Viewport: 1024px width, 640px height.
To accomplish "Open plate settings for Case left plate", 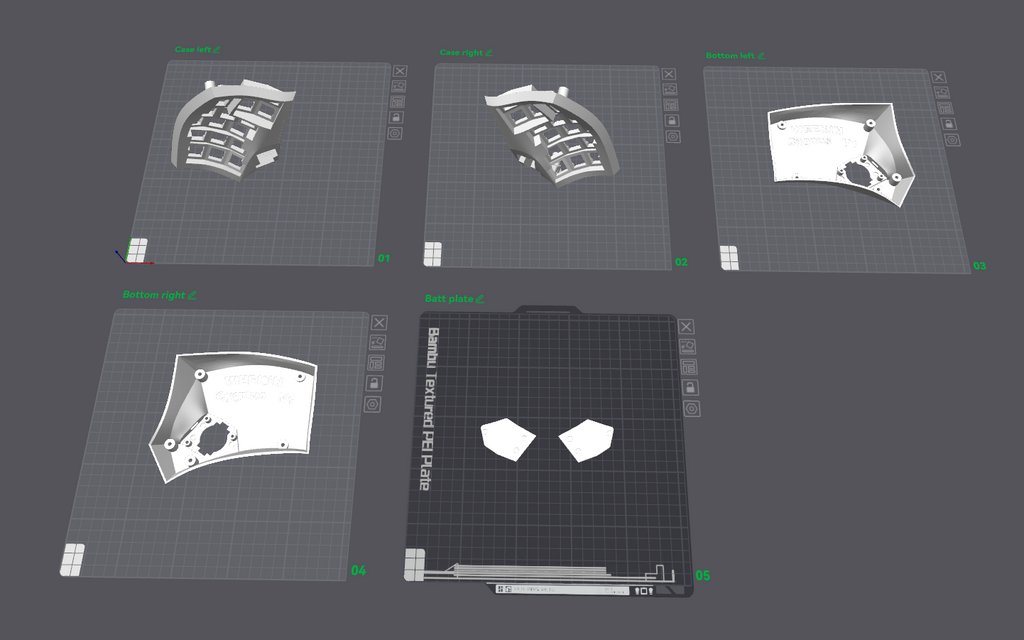I will click(394, 133).
